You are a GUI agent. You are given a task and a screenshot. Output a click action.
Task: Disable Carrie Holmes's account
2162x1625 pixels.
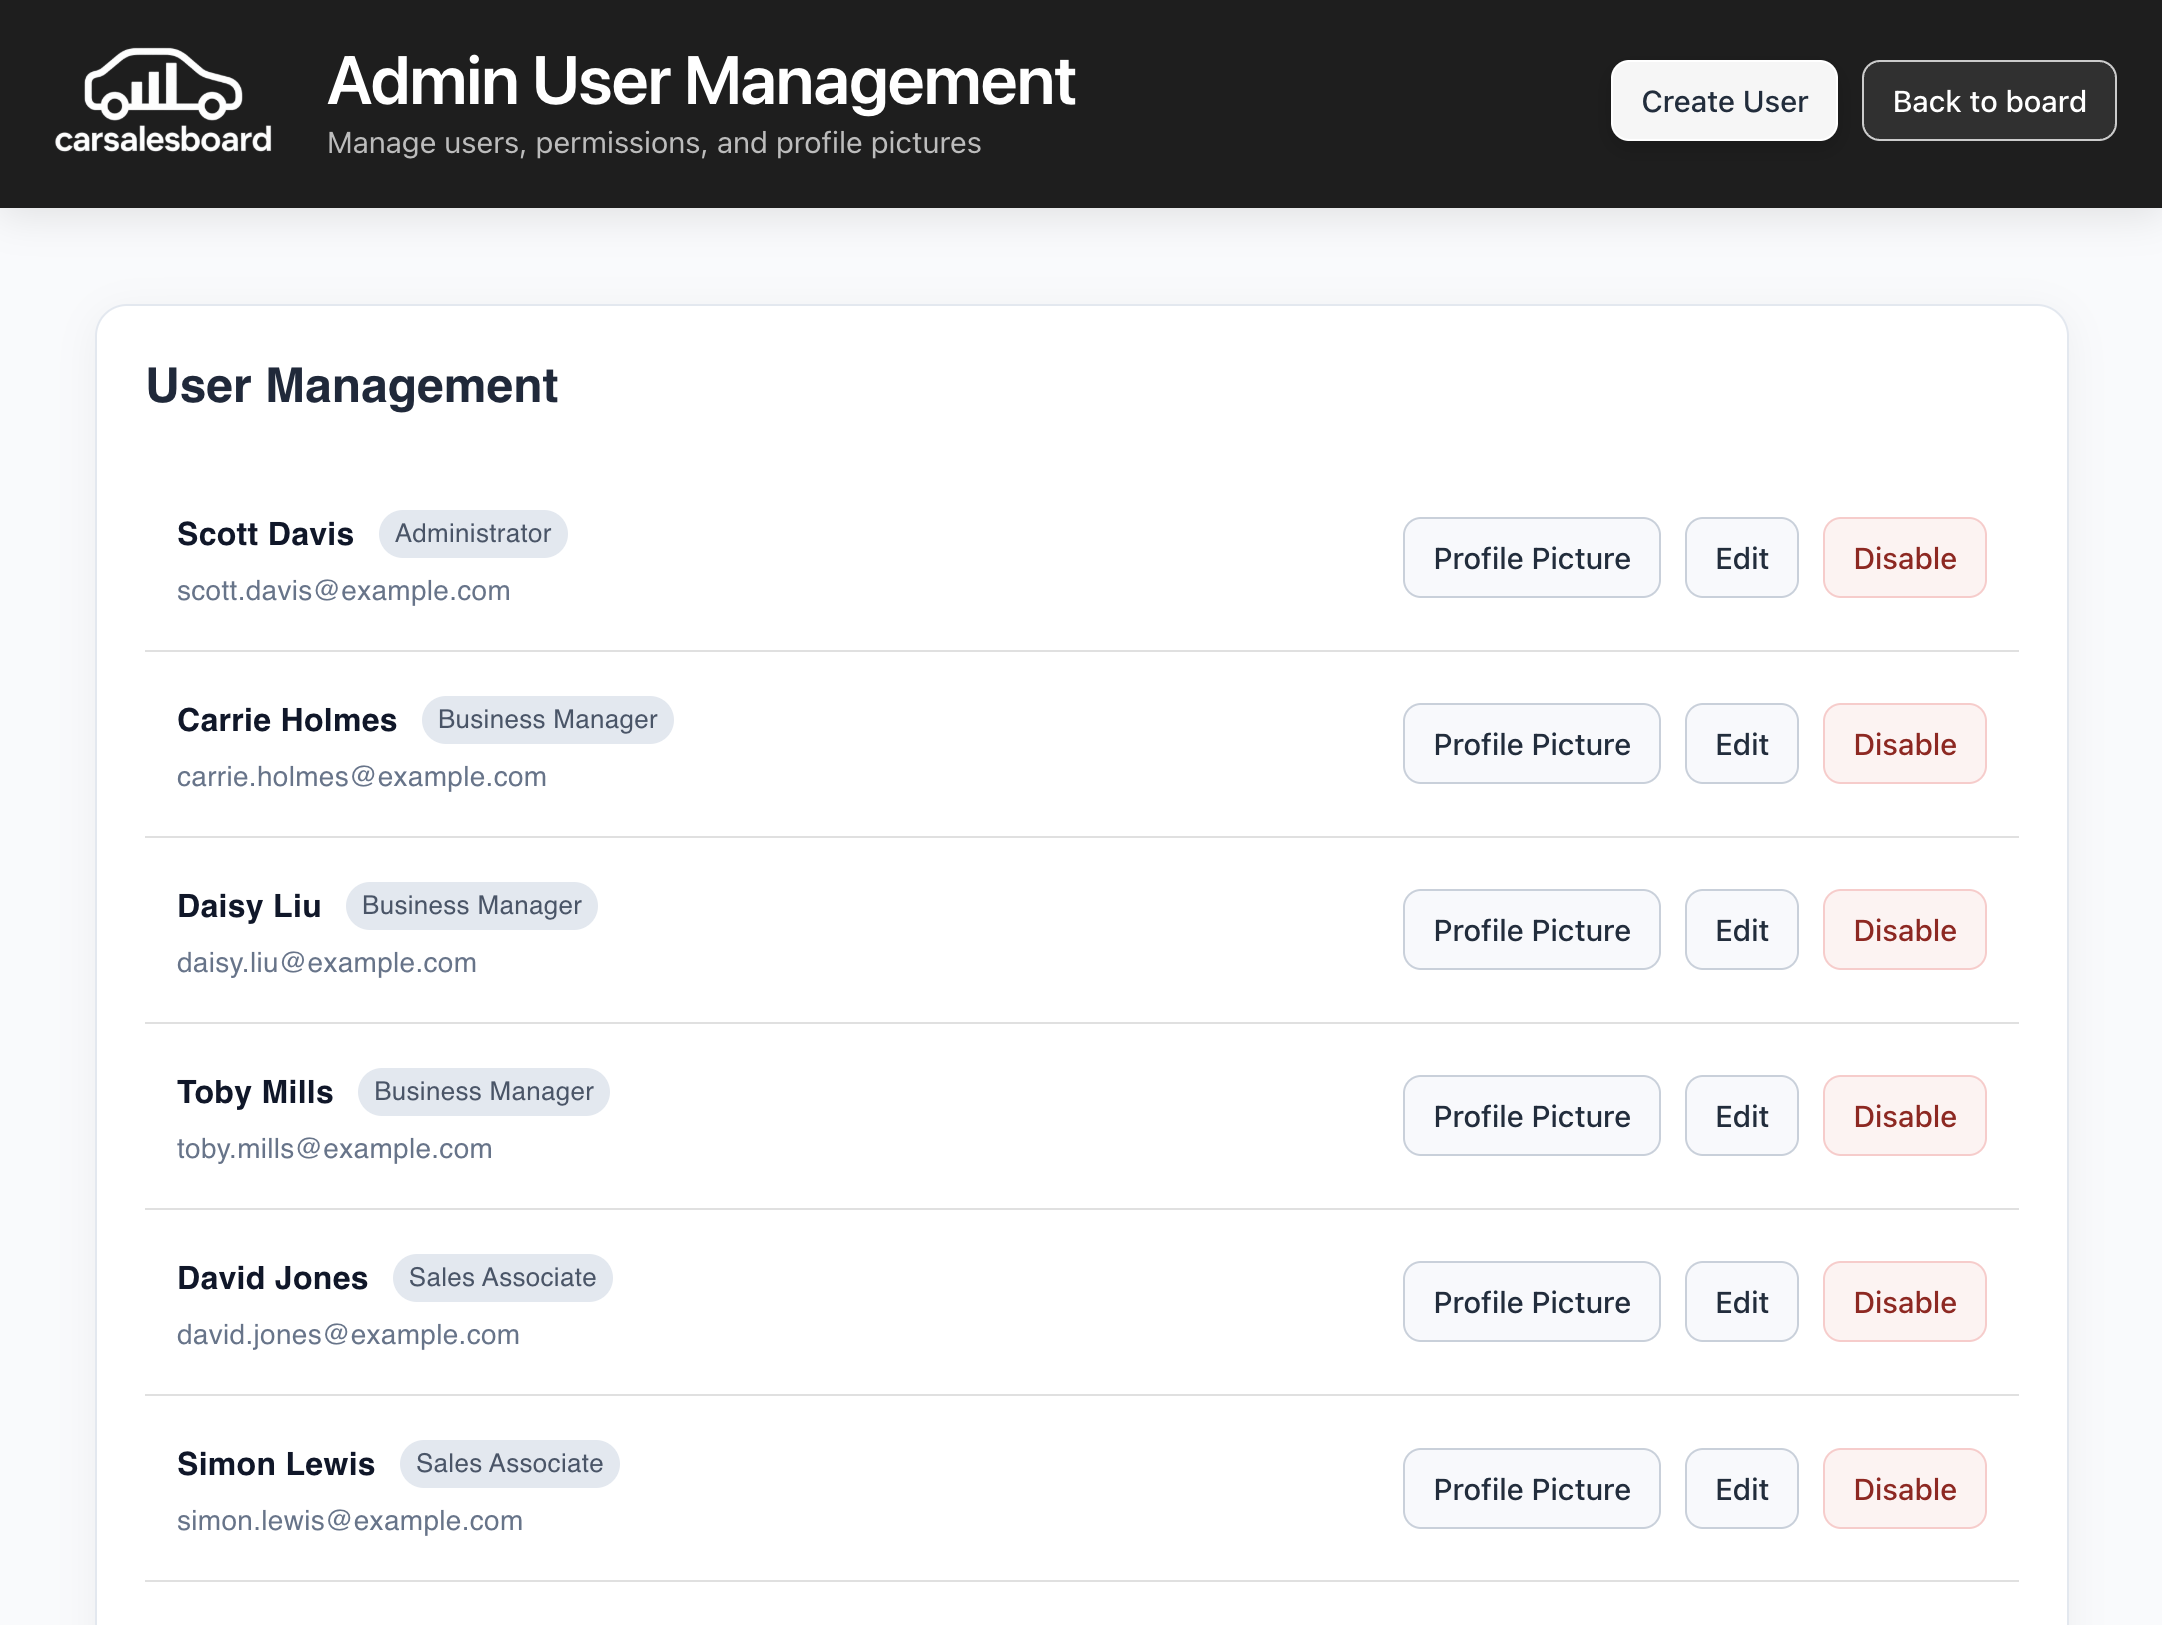1904,743
